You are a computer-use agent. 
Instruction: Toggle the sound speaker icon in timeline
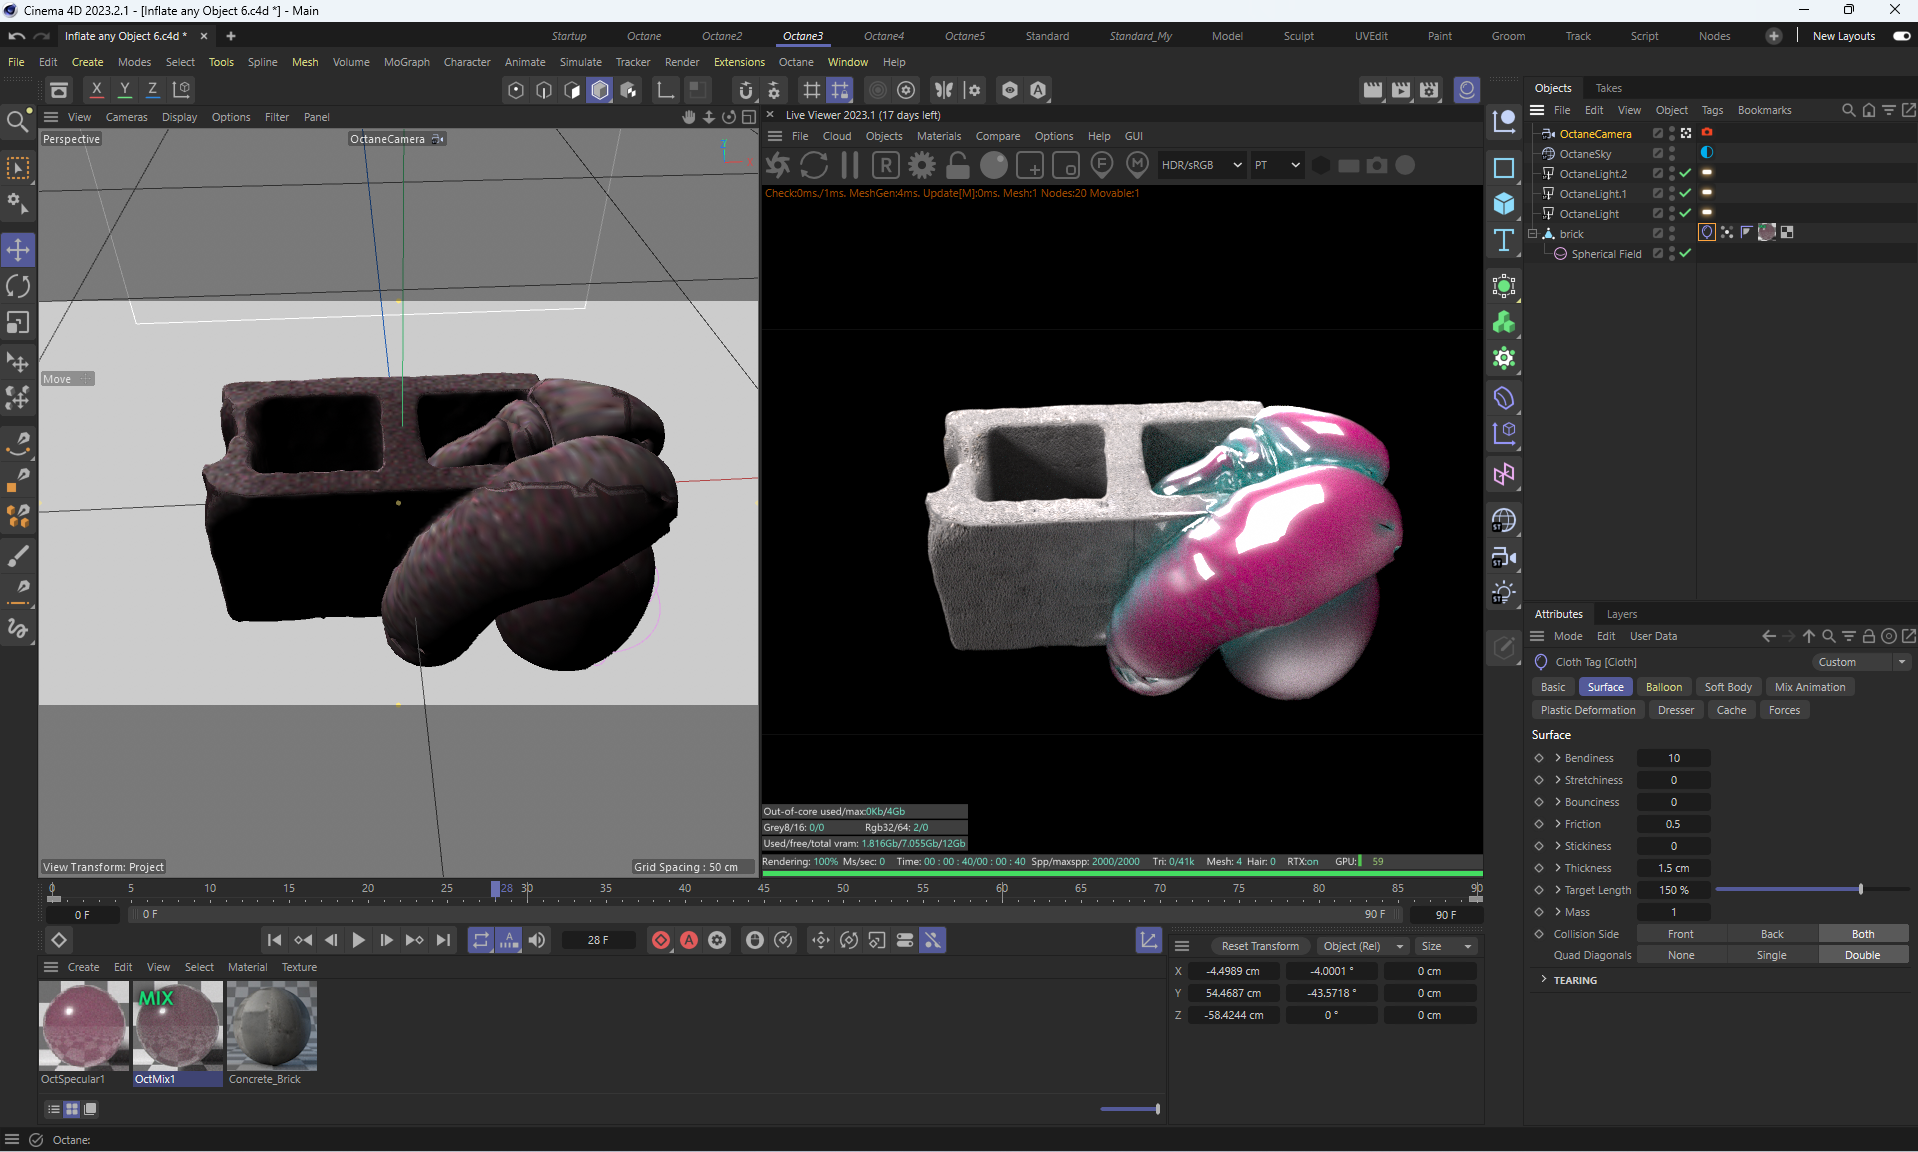[x=537, y=940]
